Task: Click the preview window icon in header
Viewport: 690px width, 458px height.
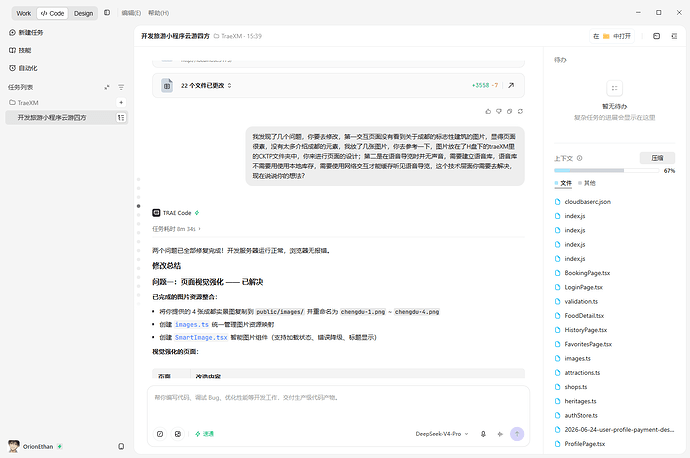Action: [x=657, y=36]
